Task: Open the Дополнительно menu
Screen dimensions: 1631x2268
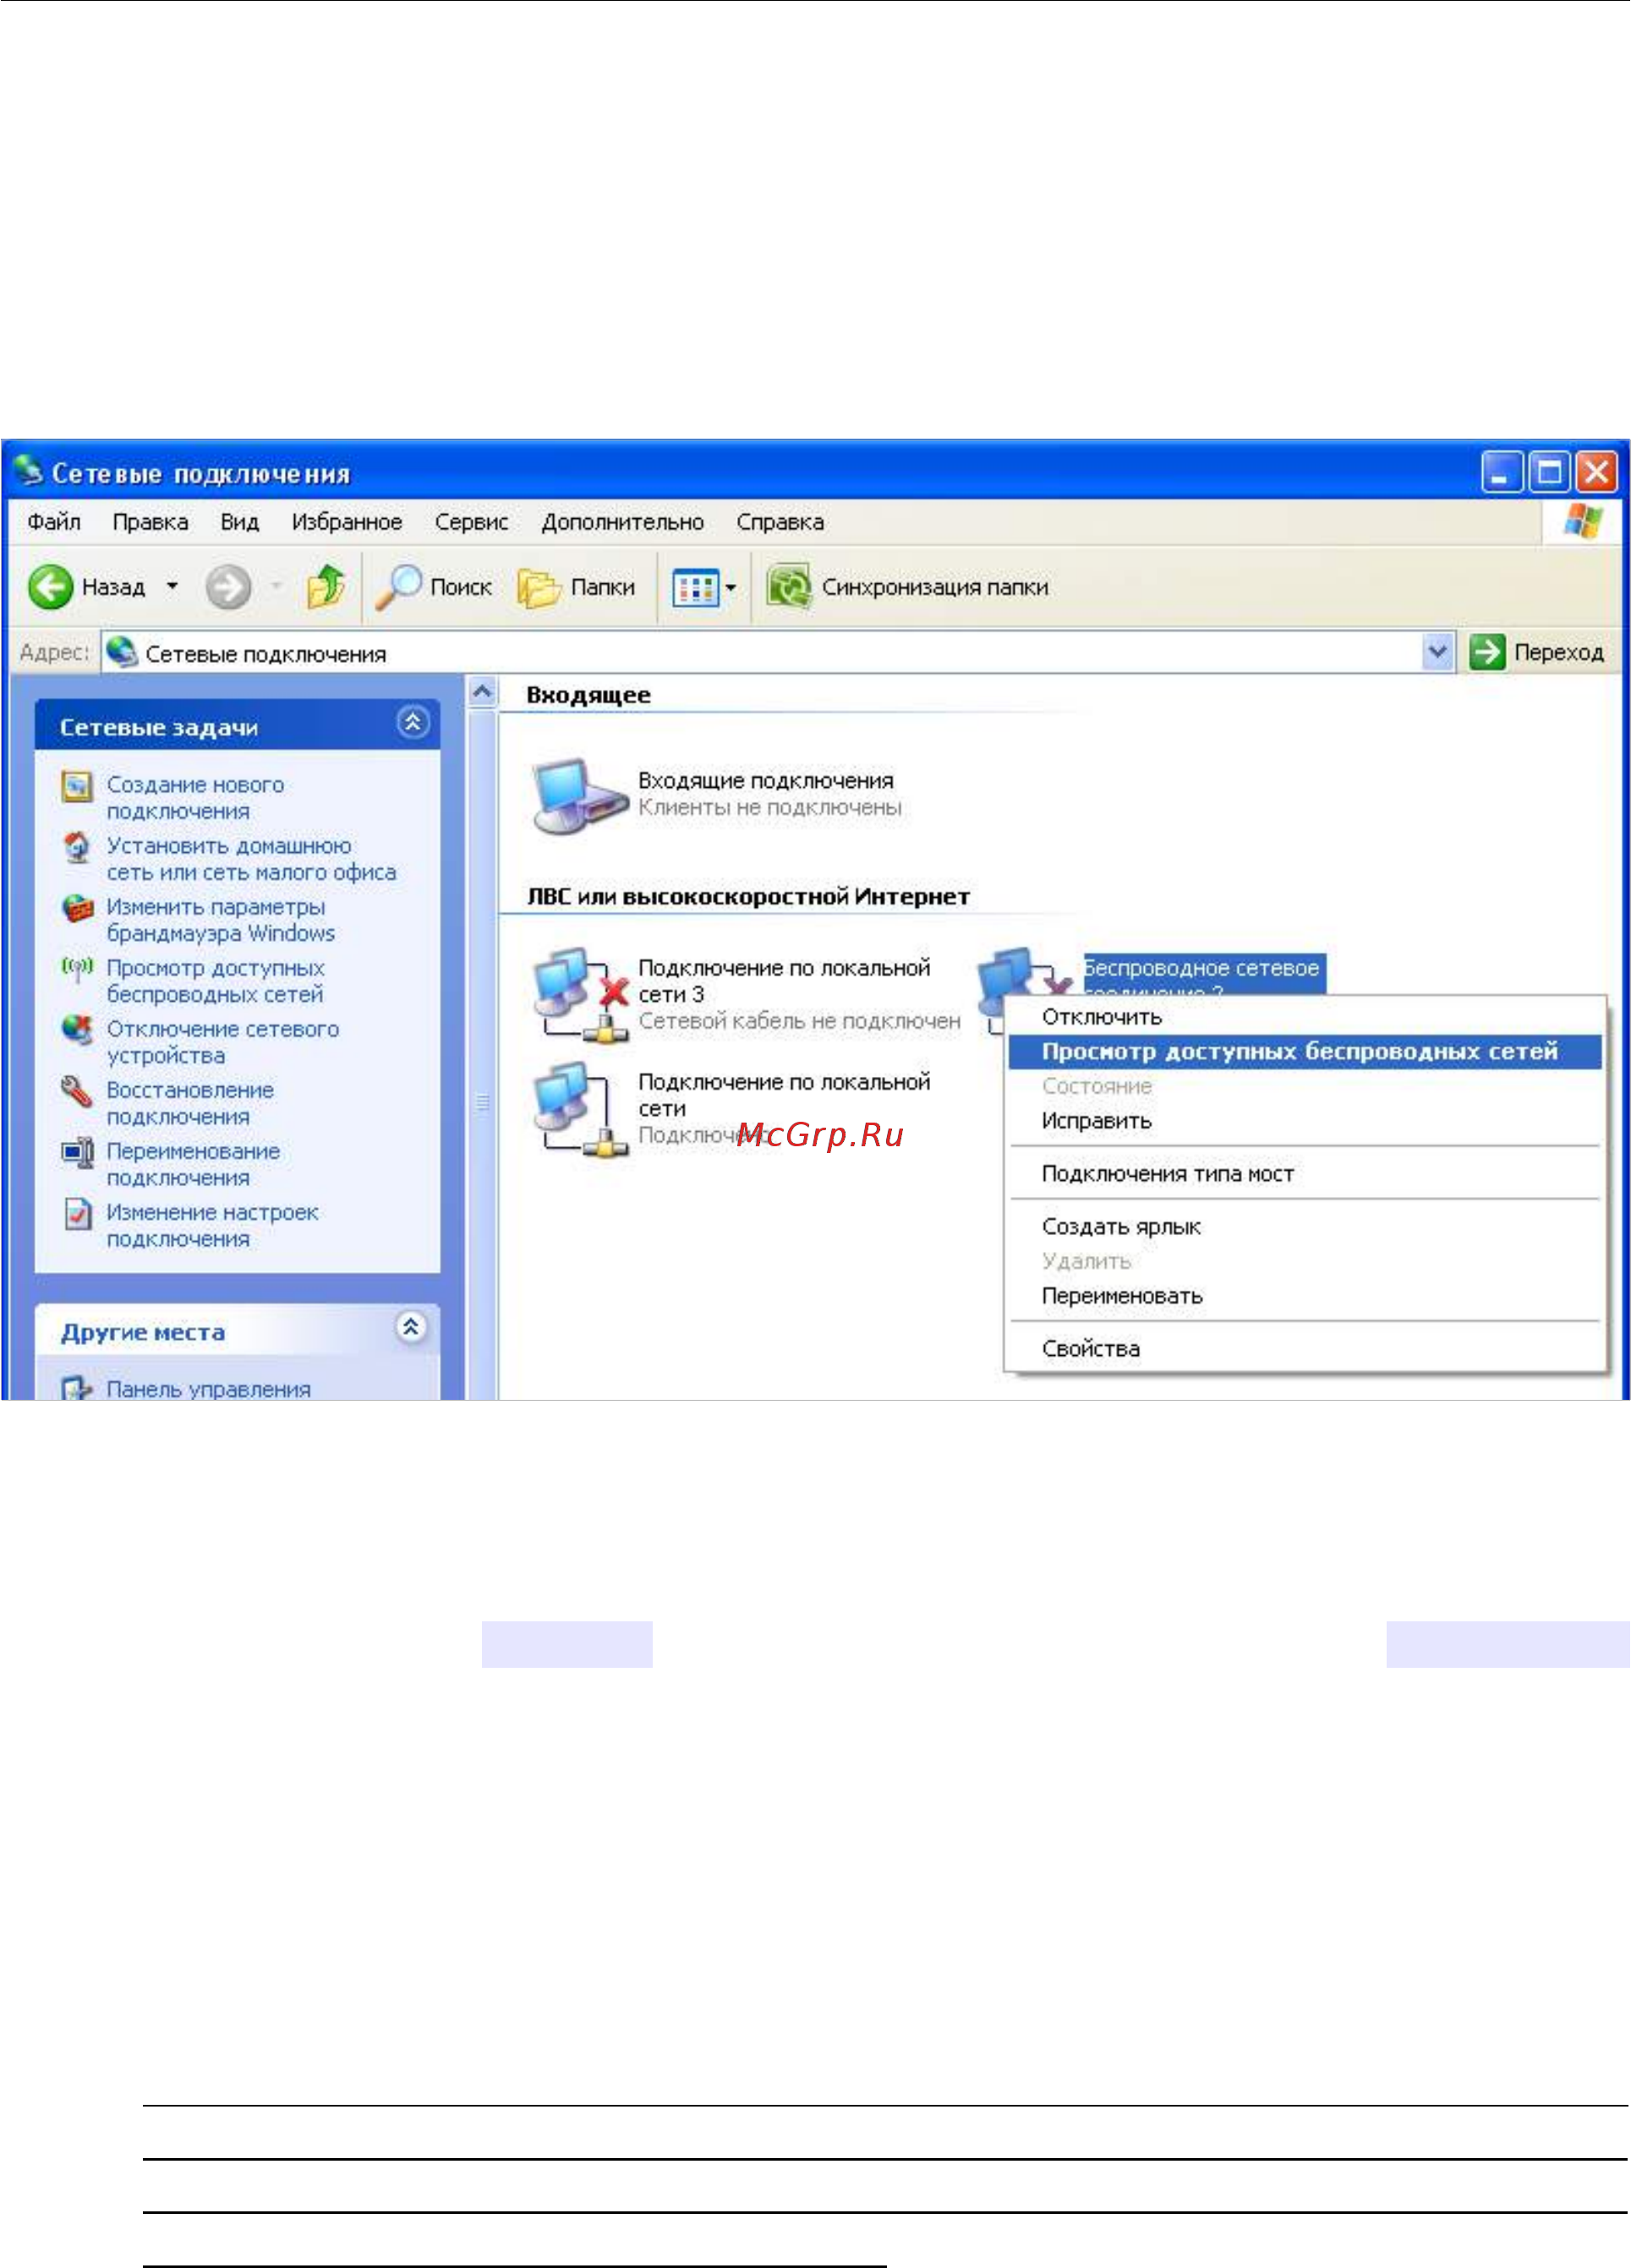Action: [x=622, y=522]
